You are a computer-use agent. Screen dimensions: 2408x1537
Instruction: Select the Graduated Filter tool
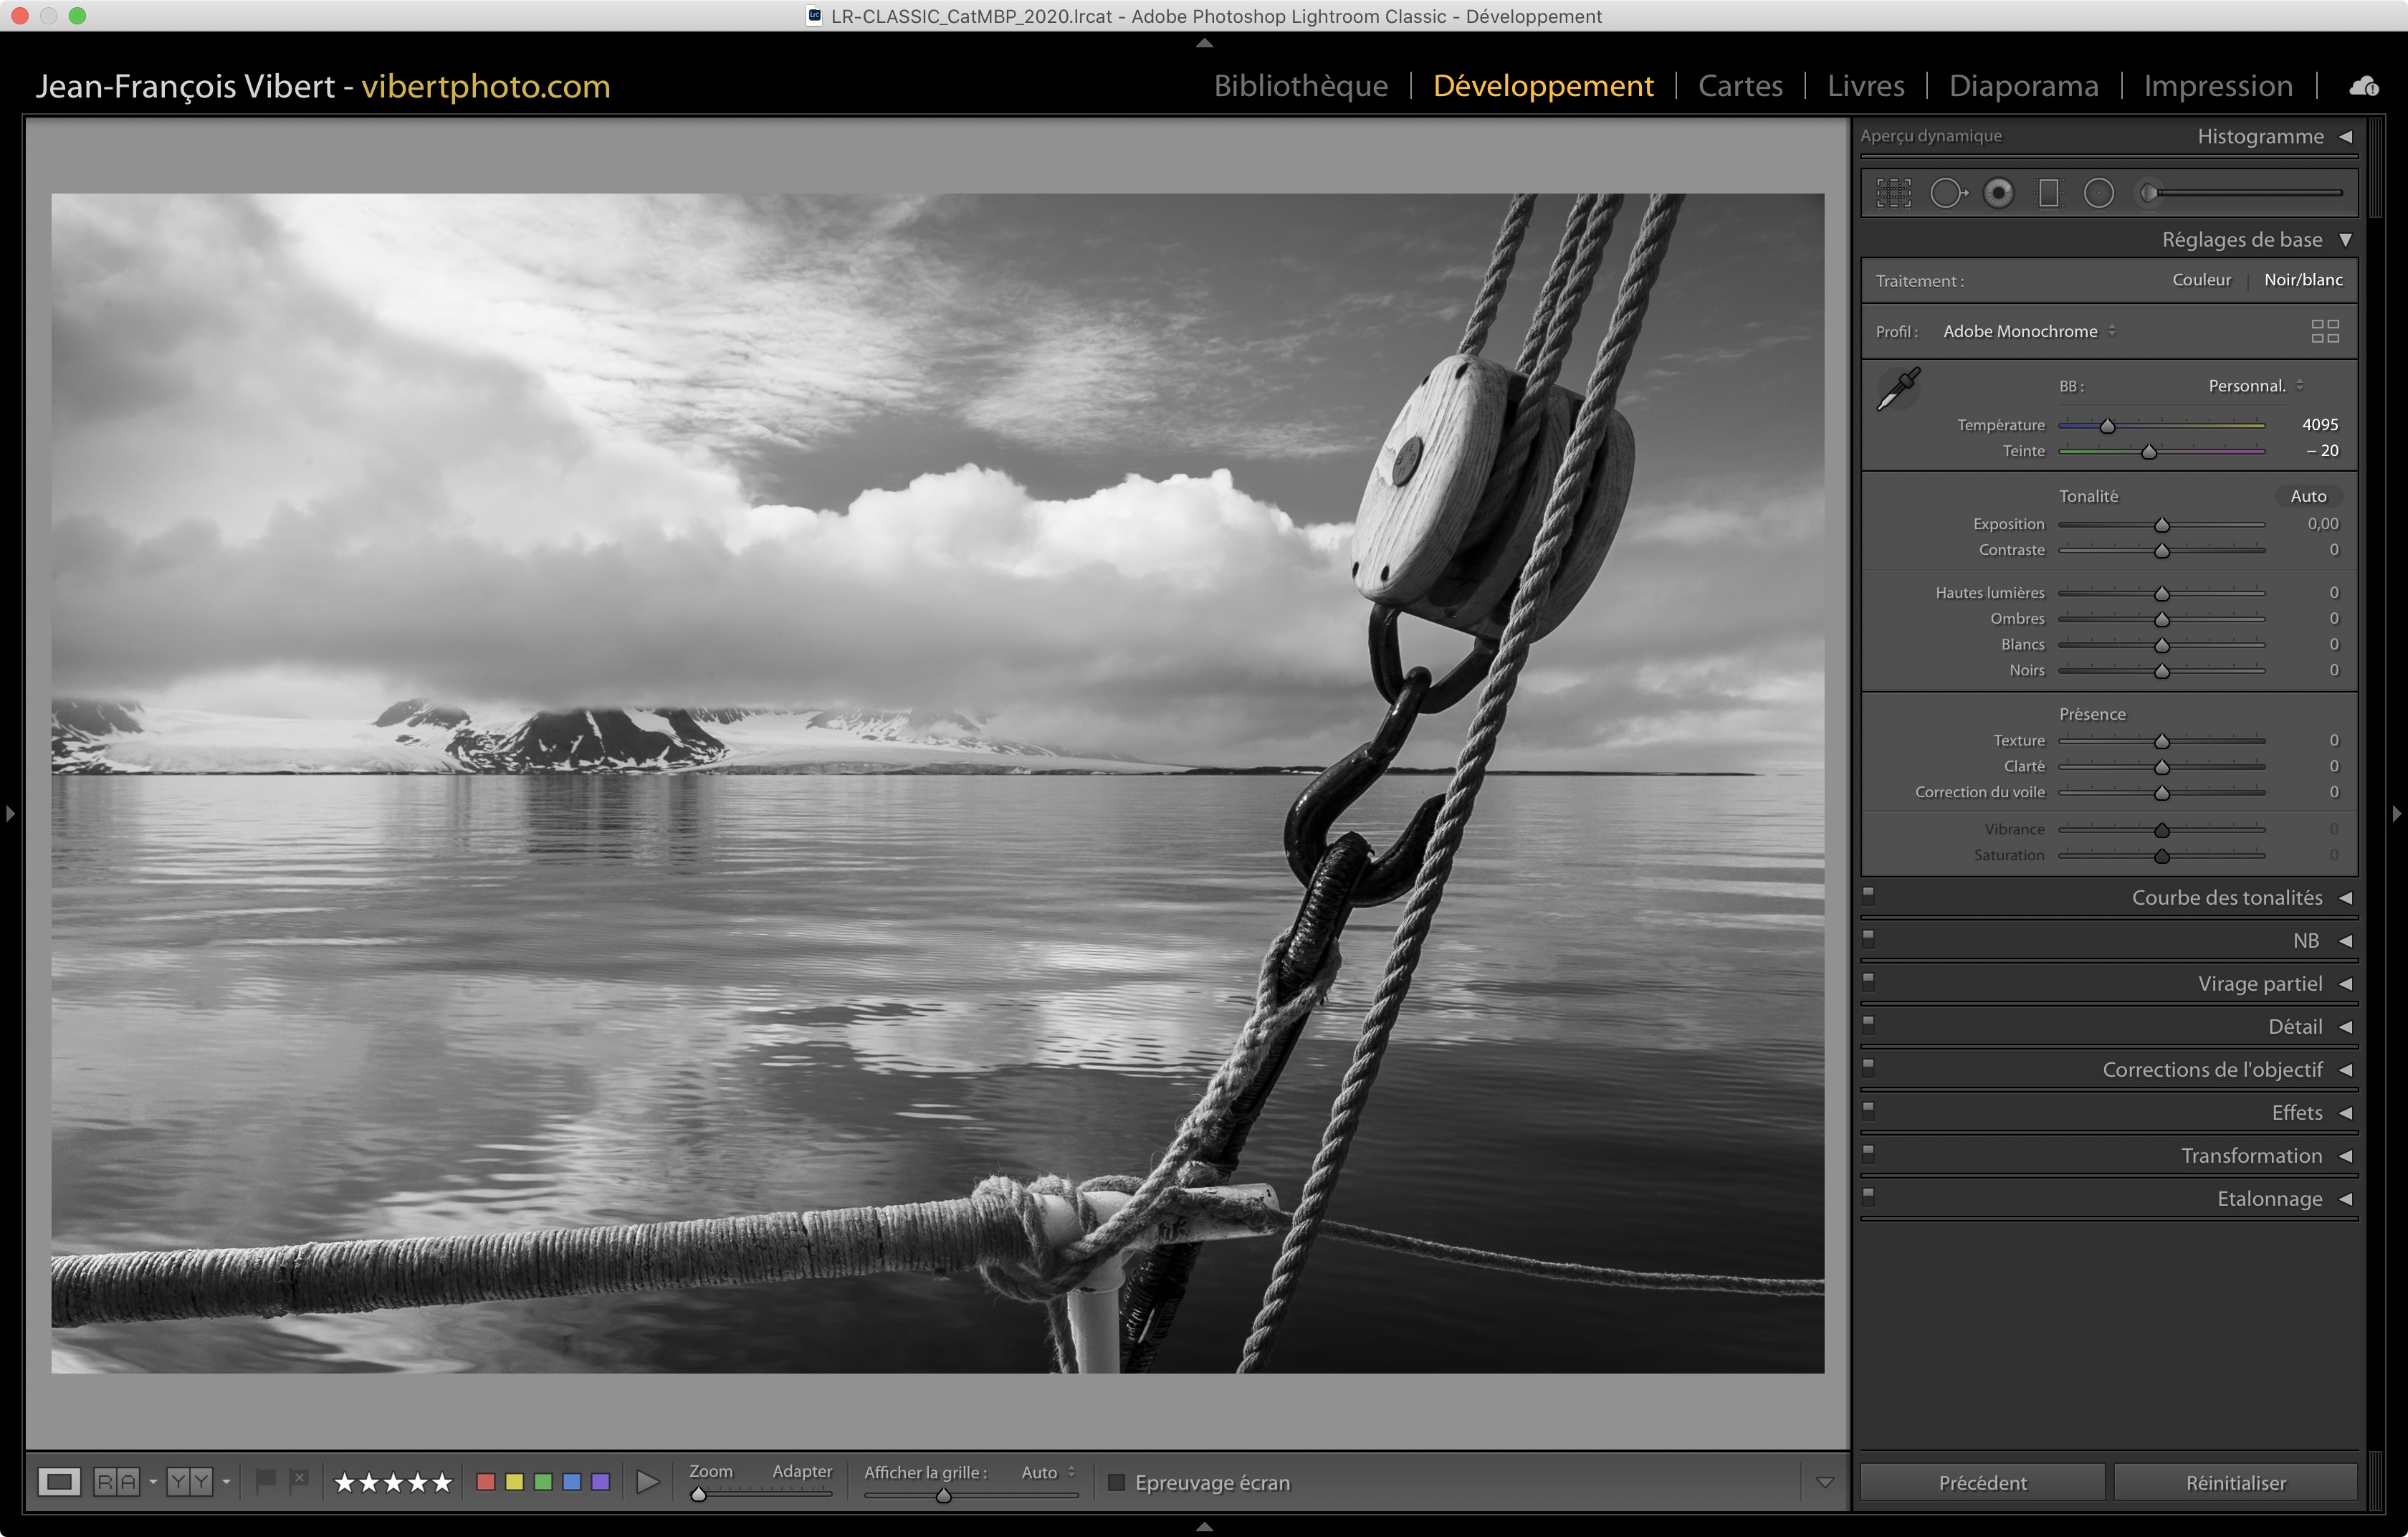coord(2048,193)
